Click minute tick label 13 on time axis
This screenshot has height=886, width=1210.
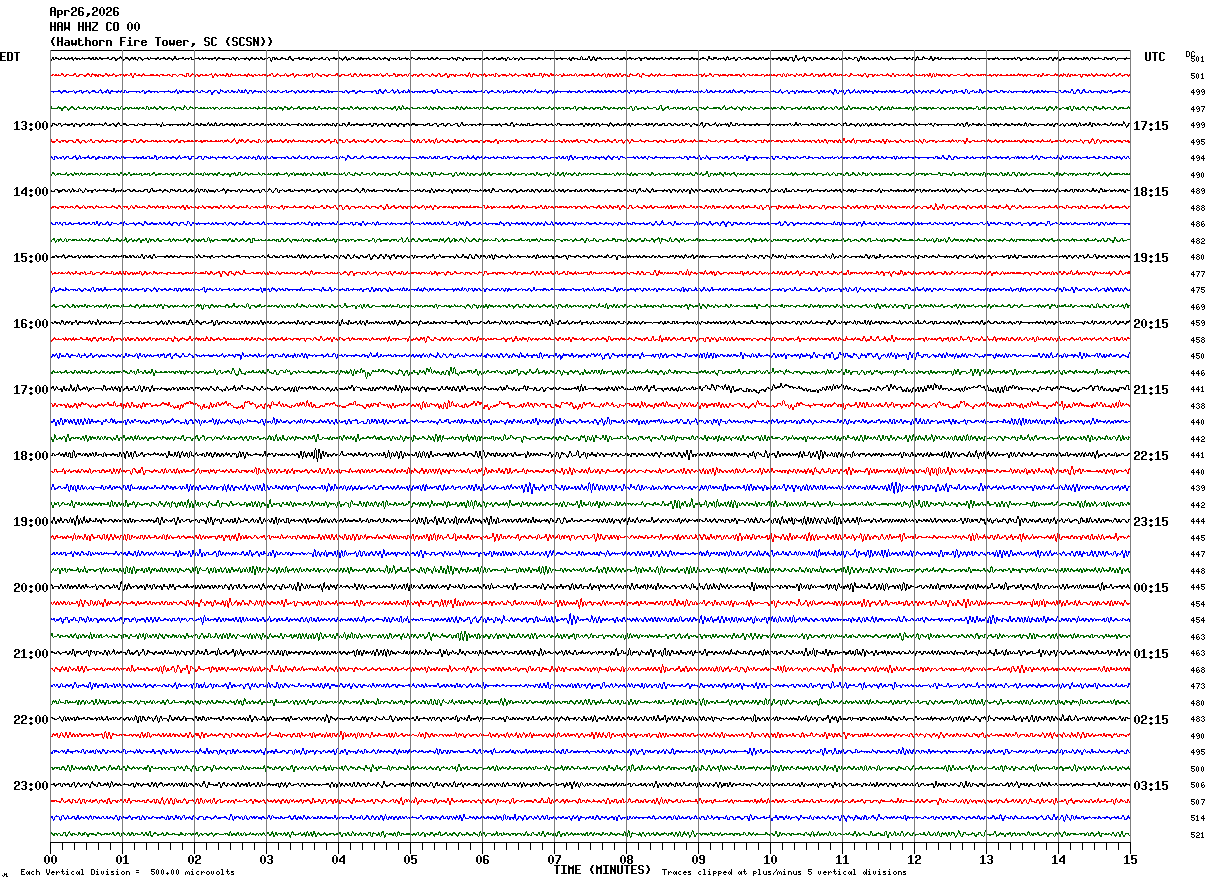tap(986, 859)
